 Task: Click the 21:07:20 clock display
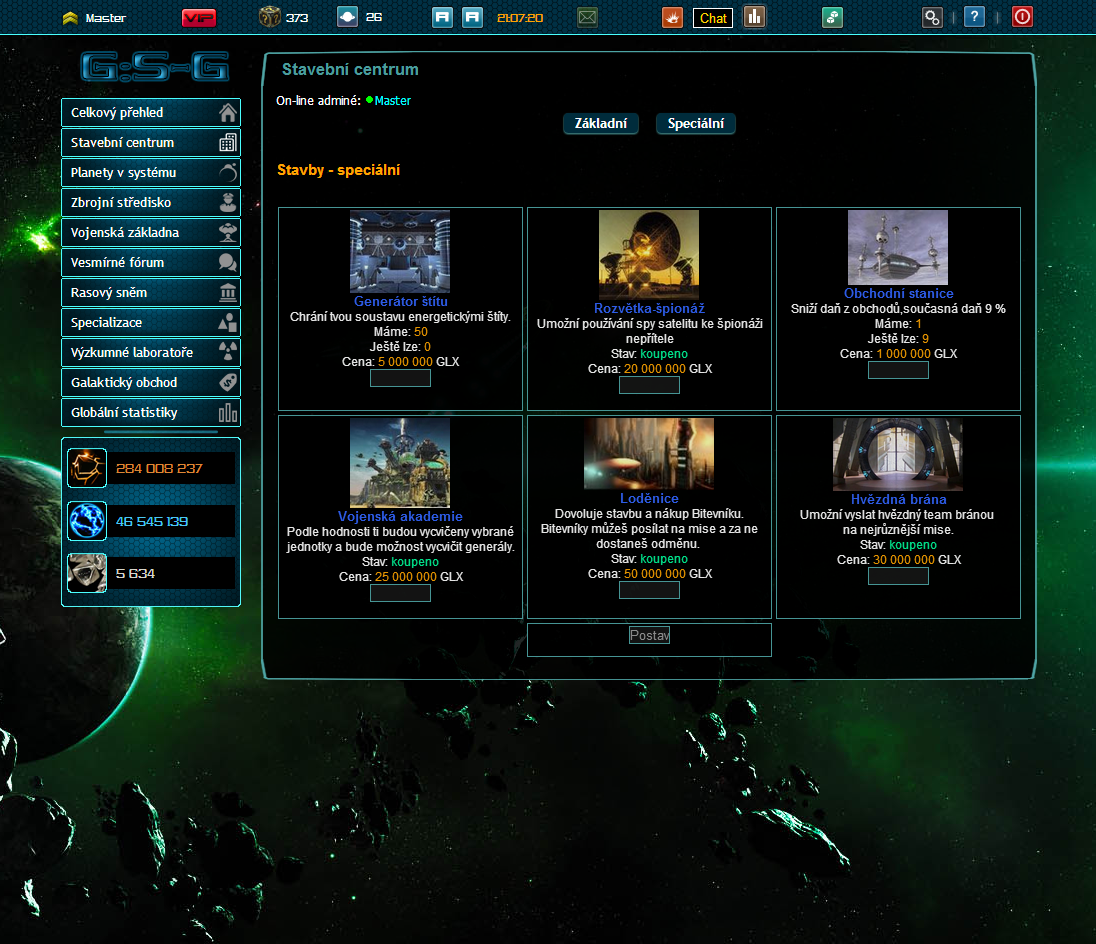point(520,17)
